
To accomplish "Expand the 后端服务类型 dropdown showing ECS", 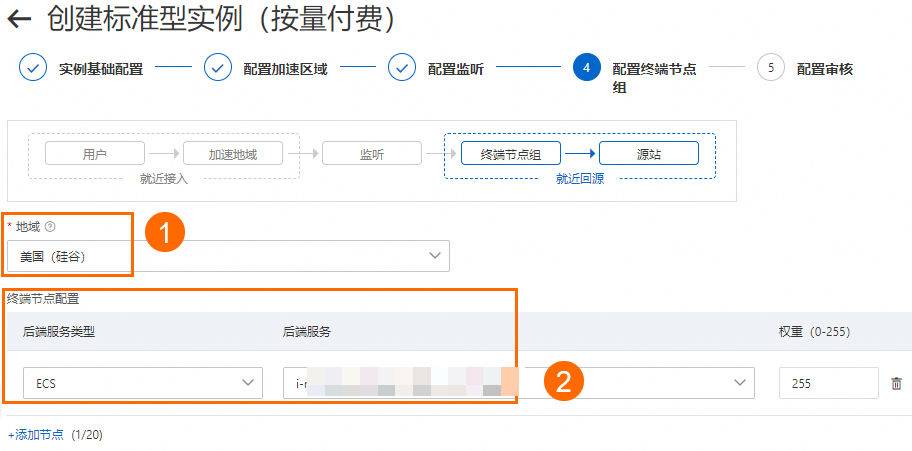I will (143, 383).
